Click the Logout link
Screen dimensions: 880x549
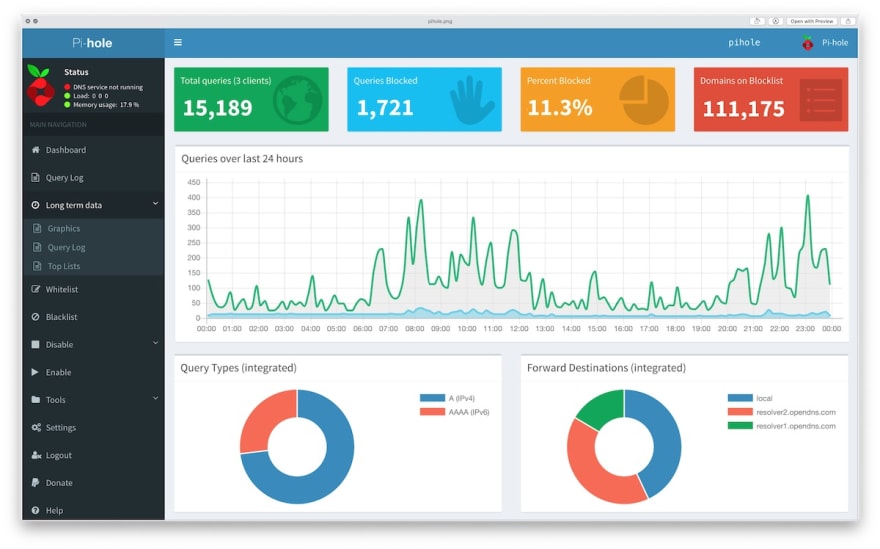click(x=58, y=455)
